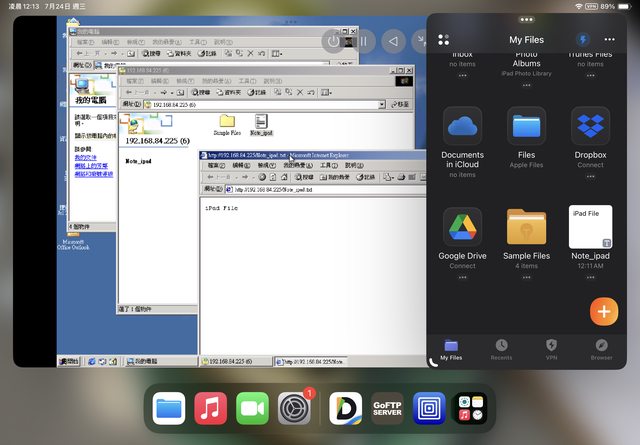Viewport: 640px width, 445px height.
Task: Open the Note_ipad file thumbnail
Action: click(590, 227)
